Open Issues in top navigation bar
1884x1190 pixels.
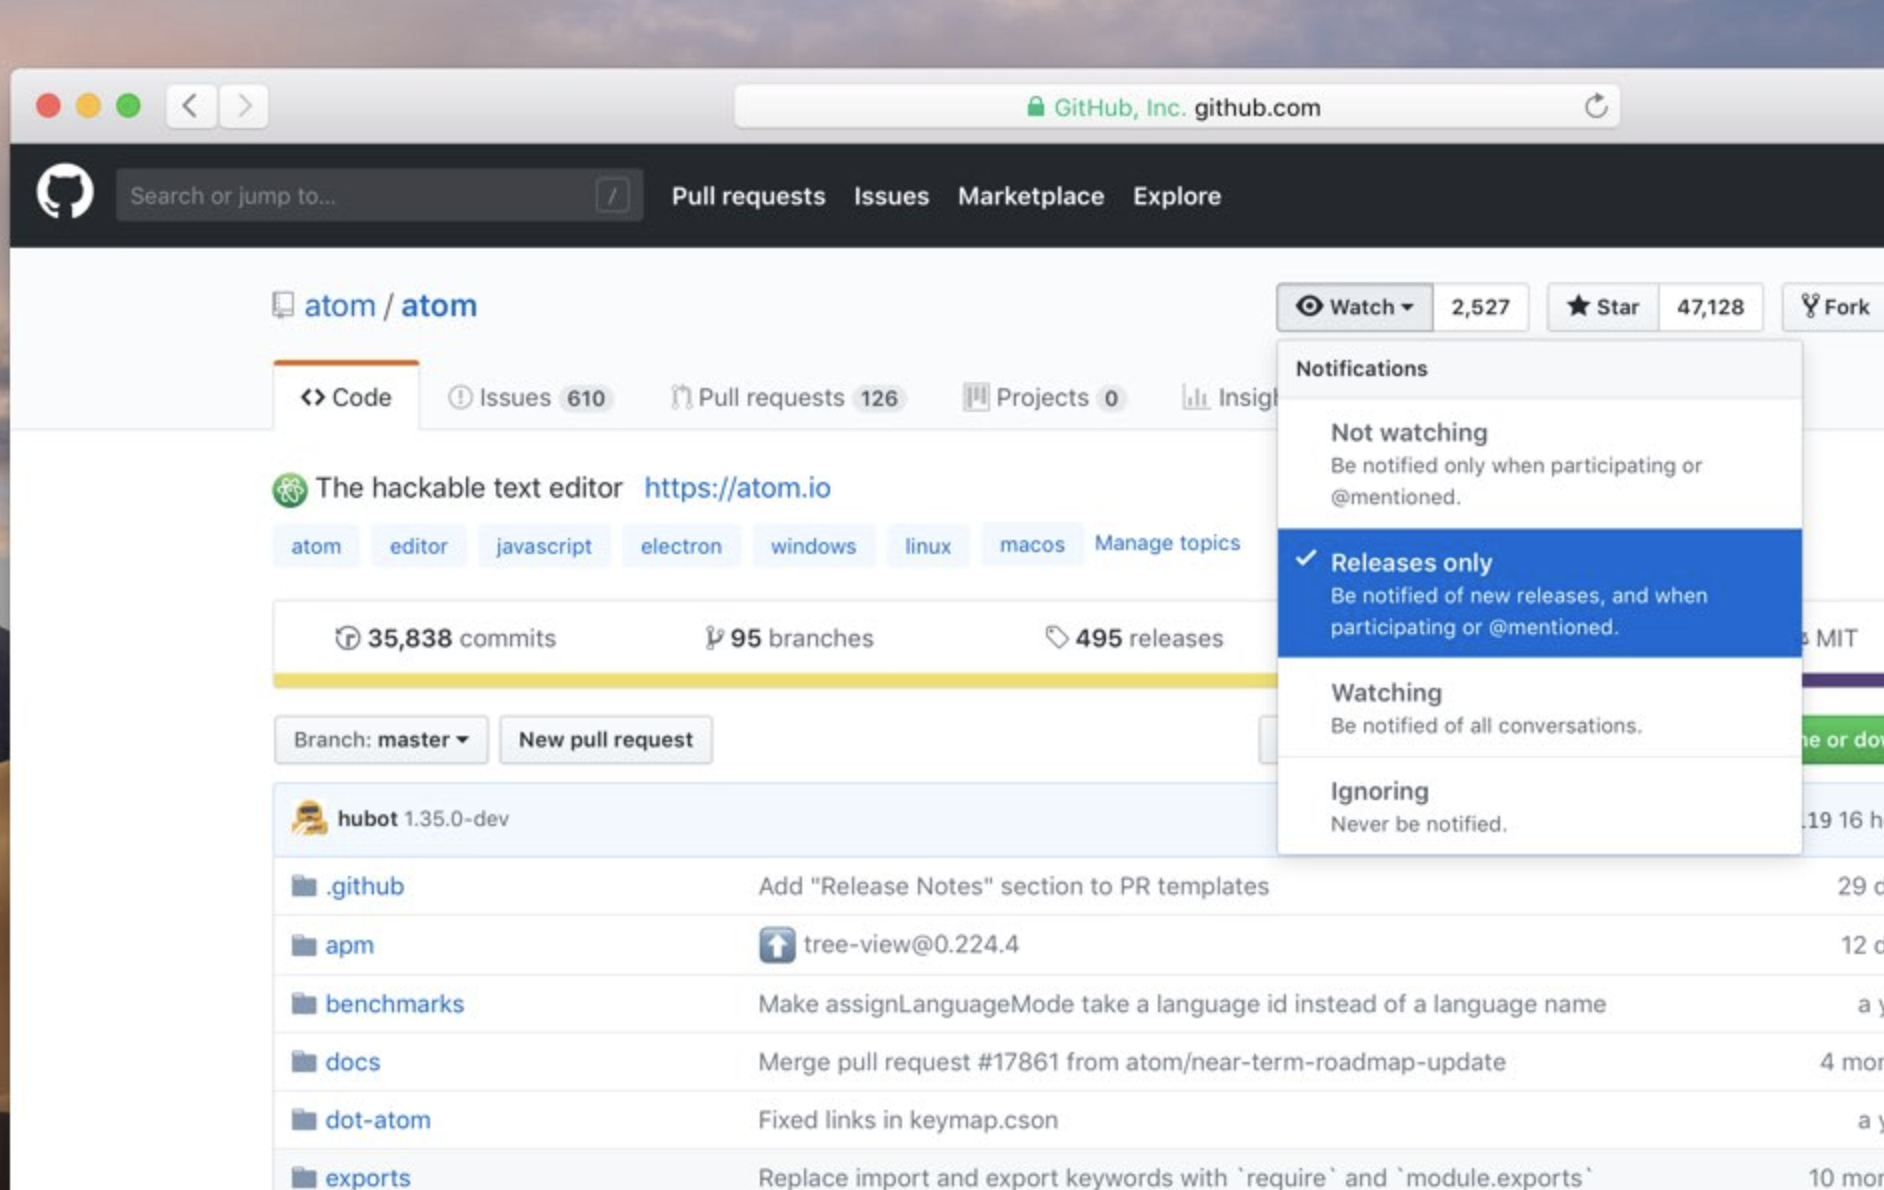click(x=891, y=196)
